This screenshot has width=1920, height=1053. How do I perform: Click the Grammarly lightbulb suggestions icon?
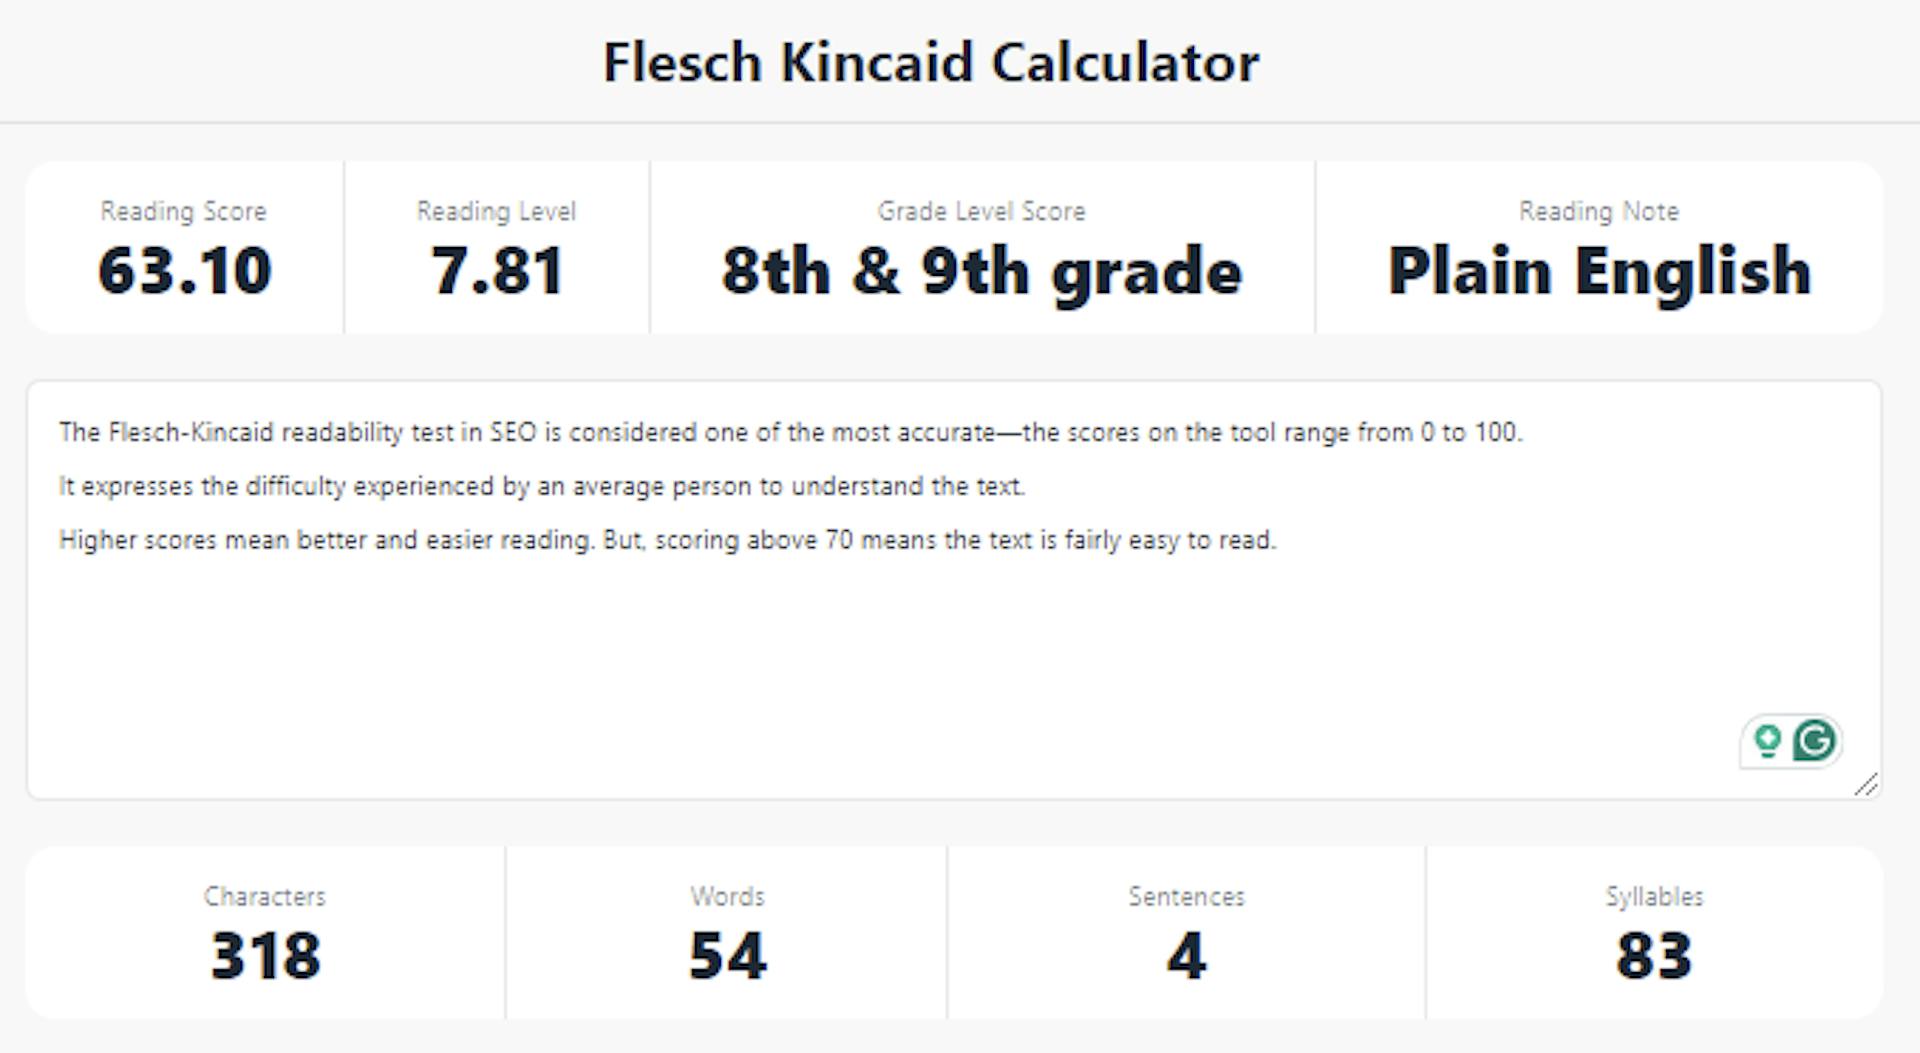click(1767, 741)
